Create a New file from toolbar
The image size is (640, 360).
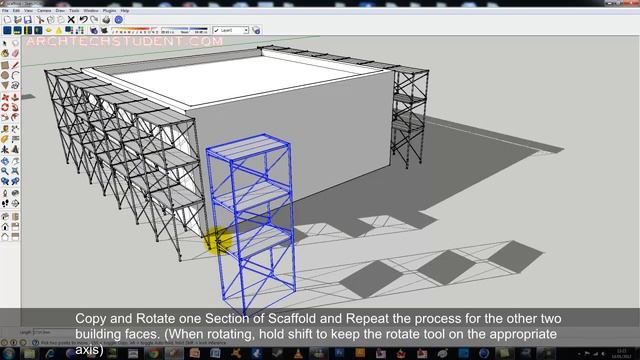(x=7, y=20)
